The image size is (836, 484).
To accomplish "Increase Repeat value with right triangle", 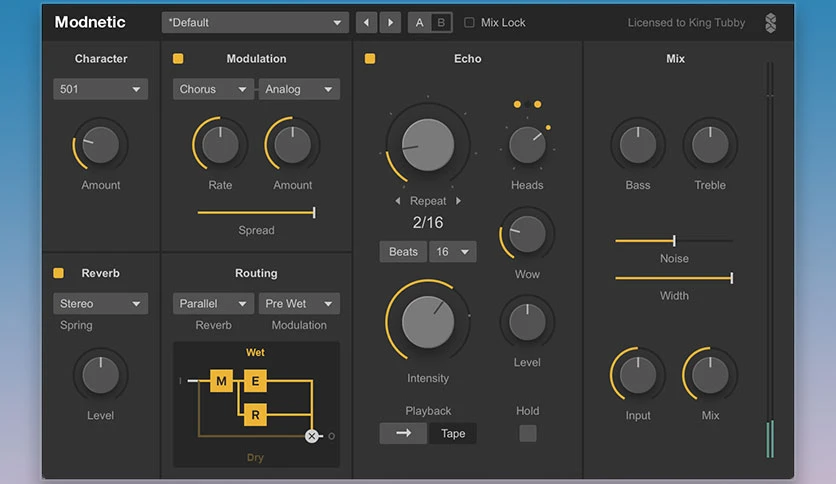I will (x=459, y=201).
